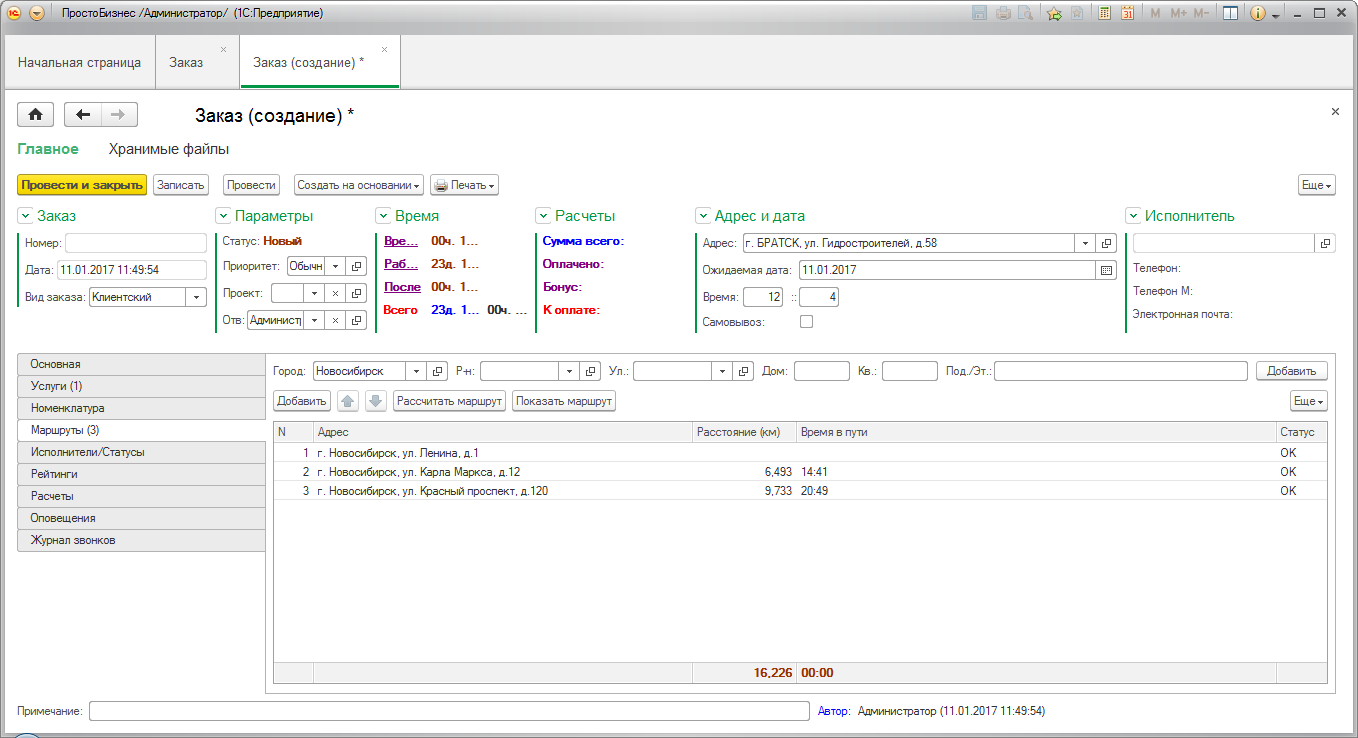Expand the Город dropdown list
Image resolution: width=1358 pixels, height=738 pixels.
(416, 371)
